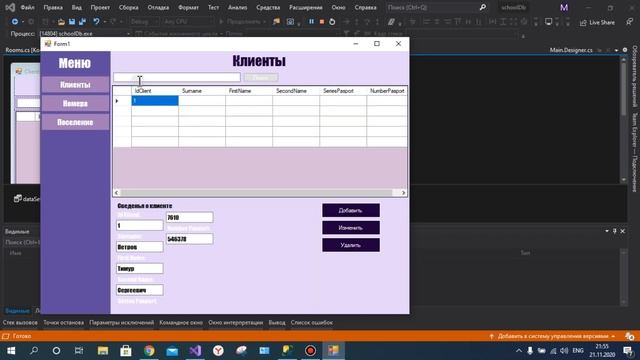Open the document tabs list dropdown arrow
The image size is (640, 360).
(616, 50)
